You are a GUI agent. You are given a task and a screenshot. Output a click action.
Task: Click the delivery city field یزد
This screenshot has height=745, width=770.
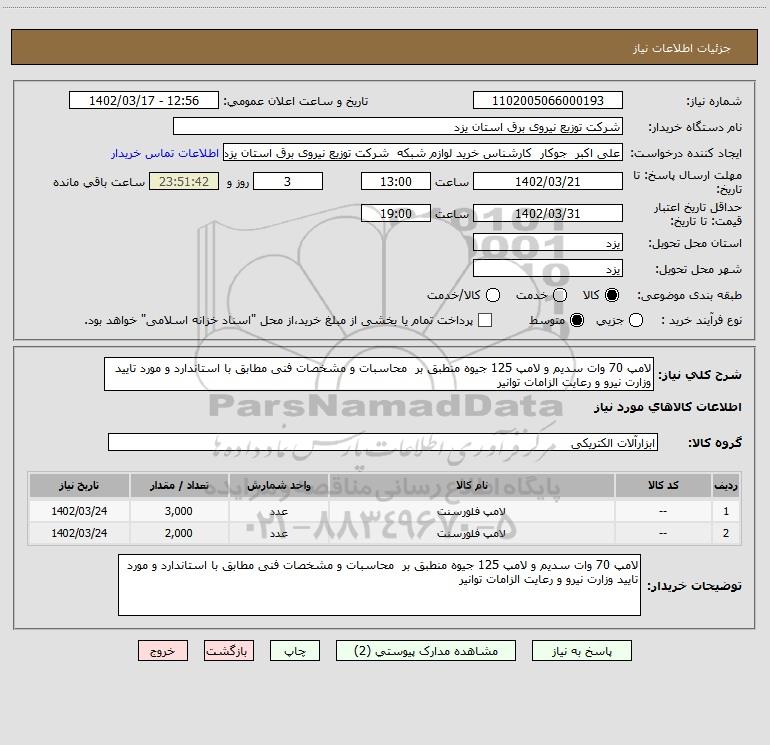coord(548,269)
